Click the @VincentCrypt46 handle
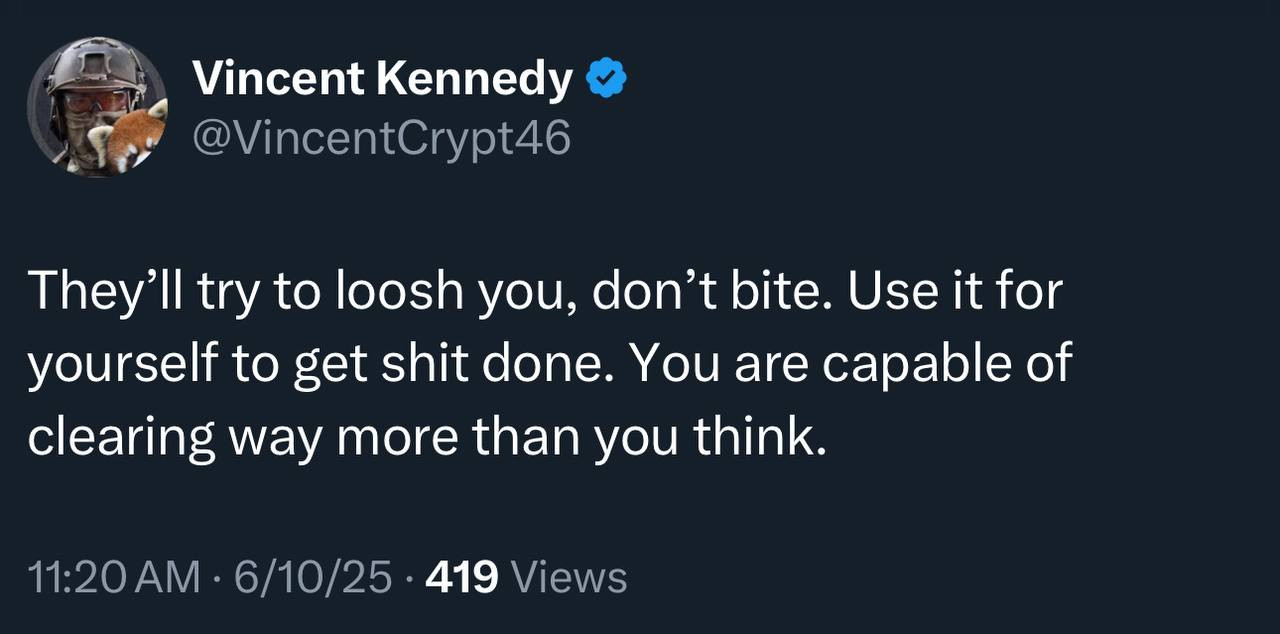 point(380,138)
